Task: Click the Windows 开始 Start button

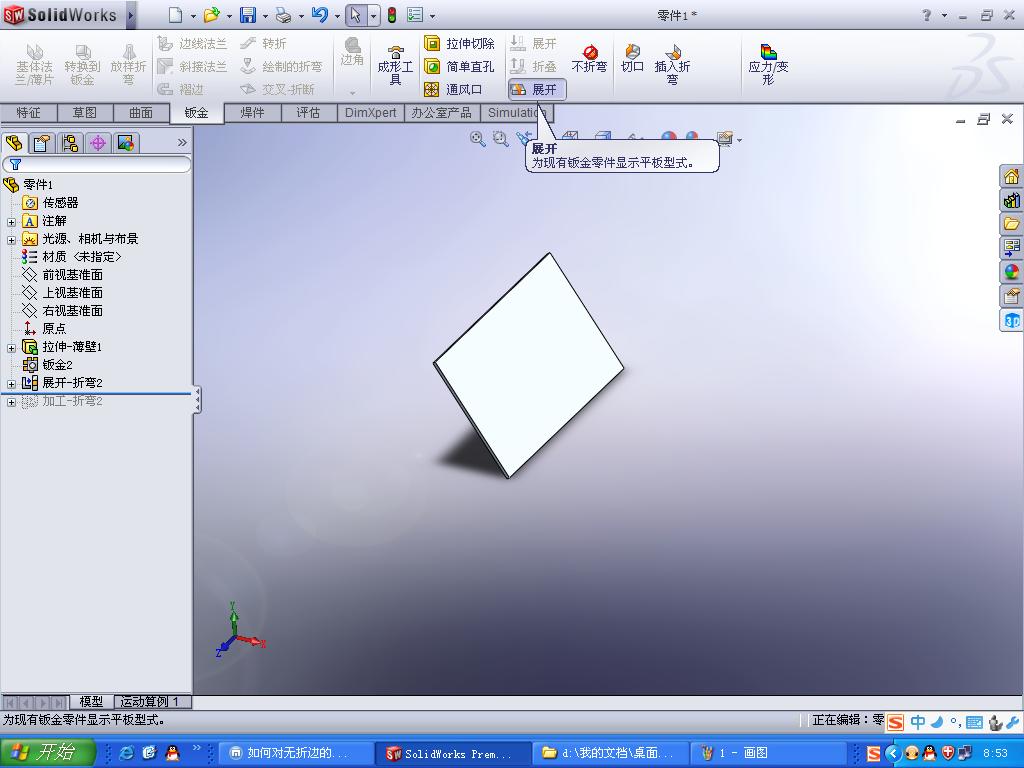Action: pos(47,753)
